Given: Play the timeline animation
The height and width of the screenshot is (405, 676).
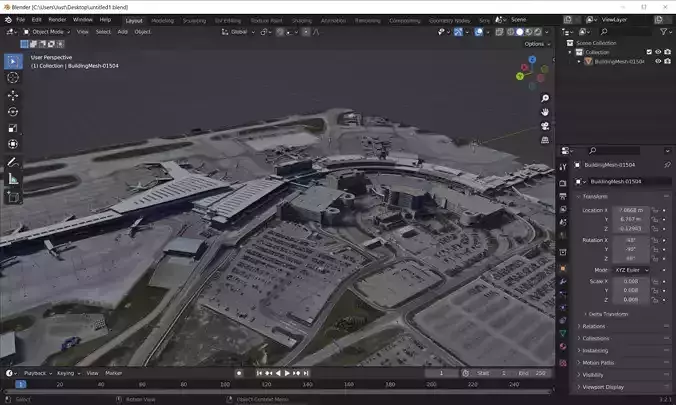Looking at the screenshot, I should point(287,373).
